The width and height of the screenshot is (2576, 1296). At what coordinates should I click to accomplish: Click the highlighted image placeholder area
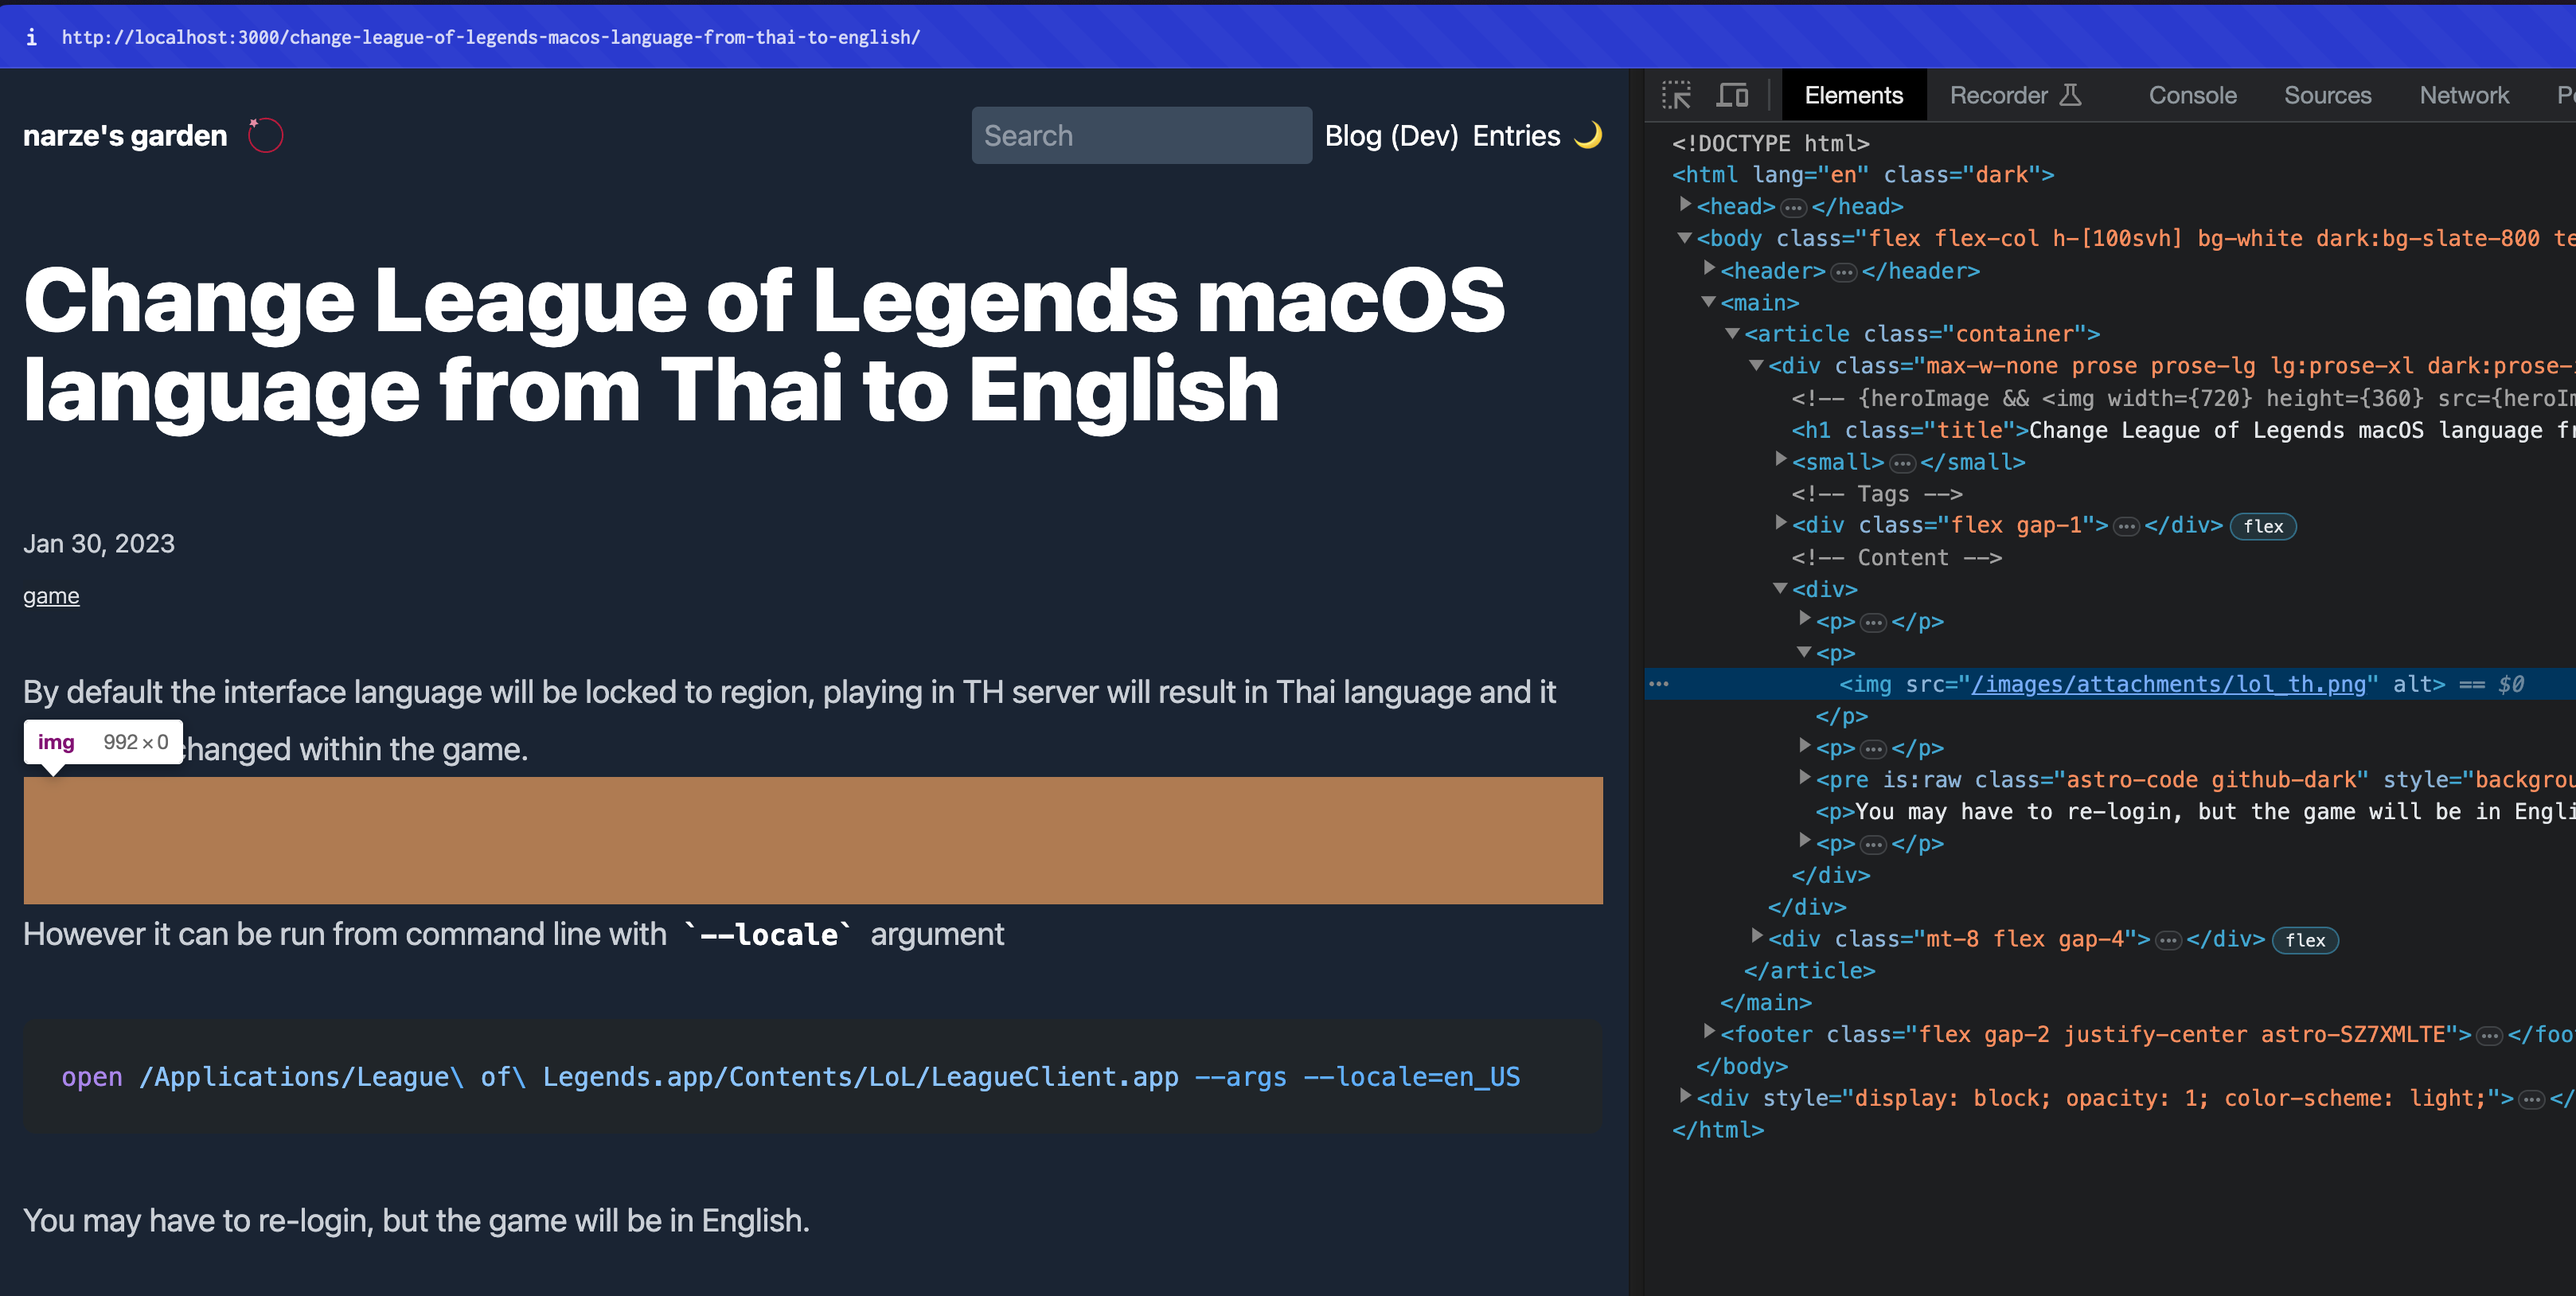pyautogui.click(x=813, y=840)
